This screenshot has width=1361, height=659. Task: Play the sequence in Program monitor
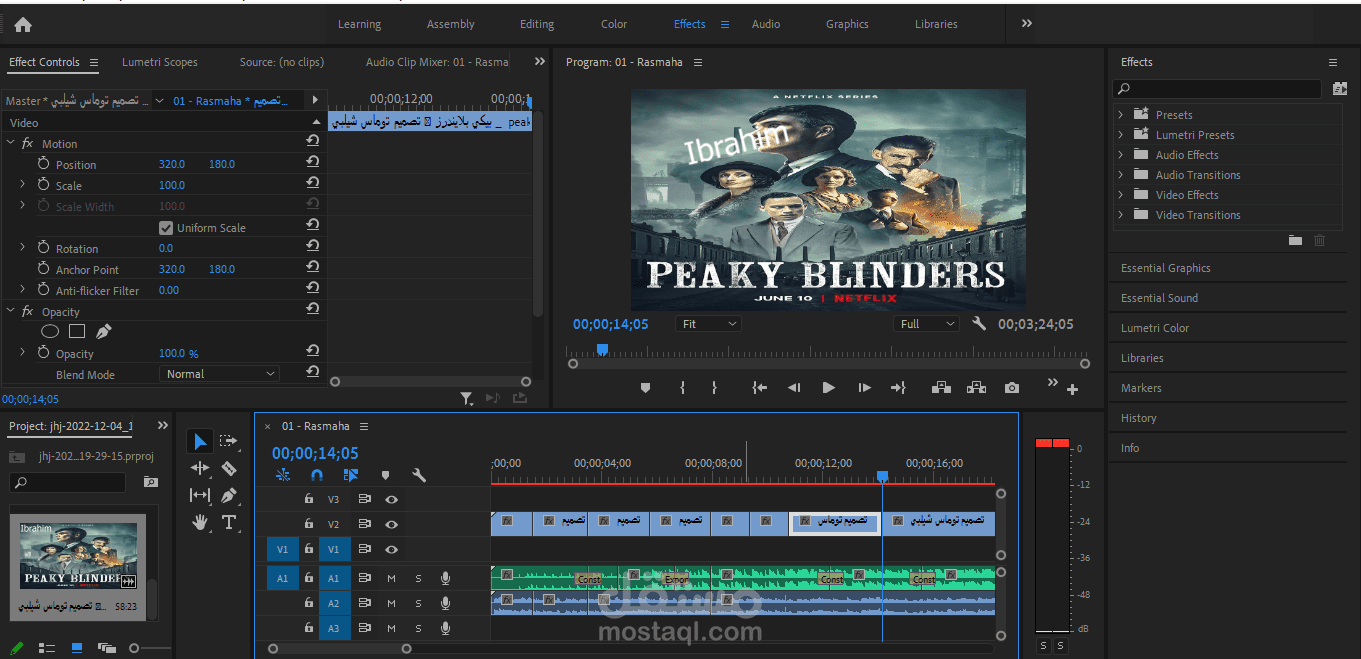click(x=828, y=388)
